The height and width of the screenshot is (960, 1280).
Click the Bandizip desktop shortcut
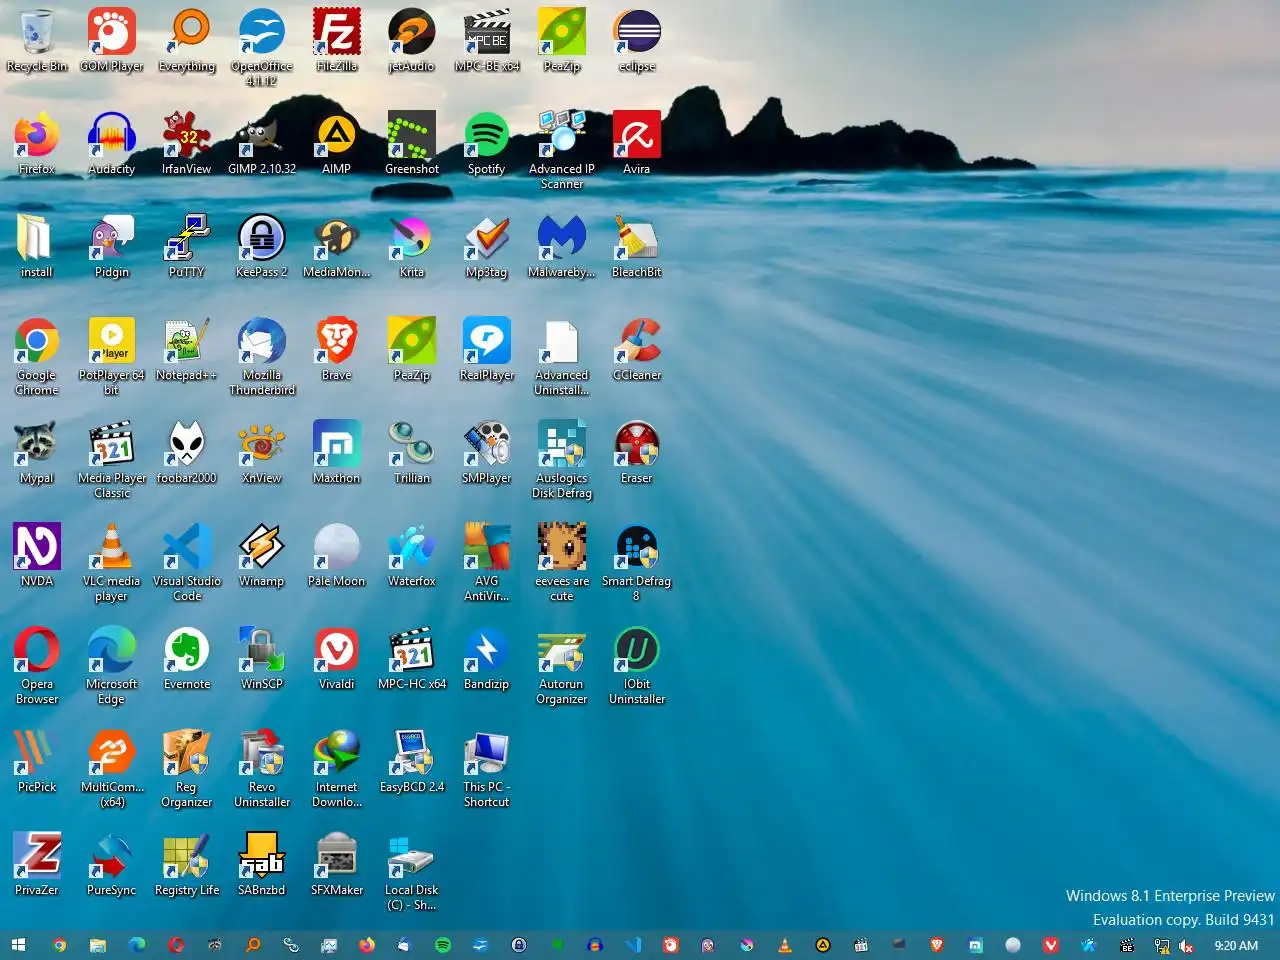pyautogui.click(x=487, y=660)
